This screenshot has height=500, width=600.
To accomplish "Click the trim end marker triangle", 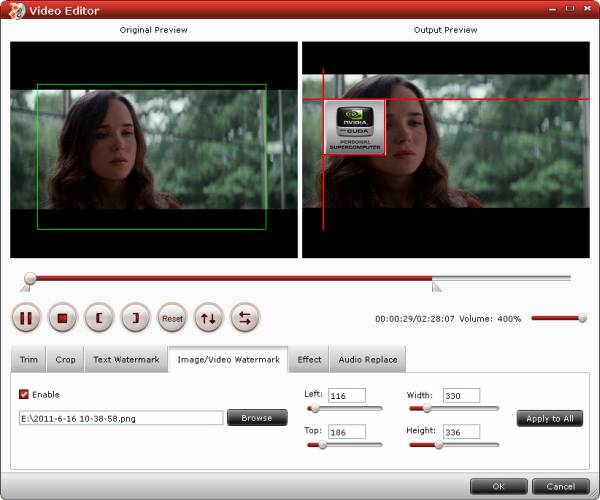I will click(436, 287).
